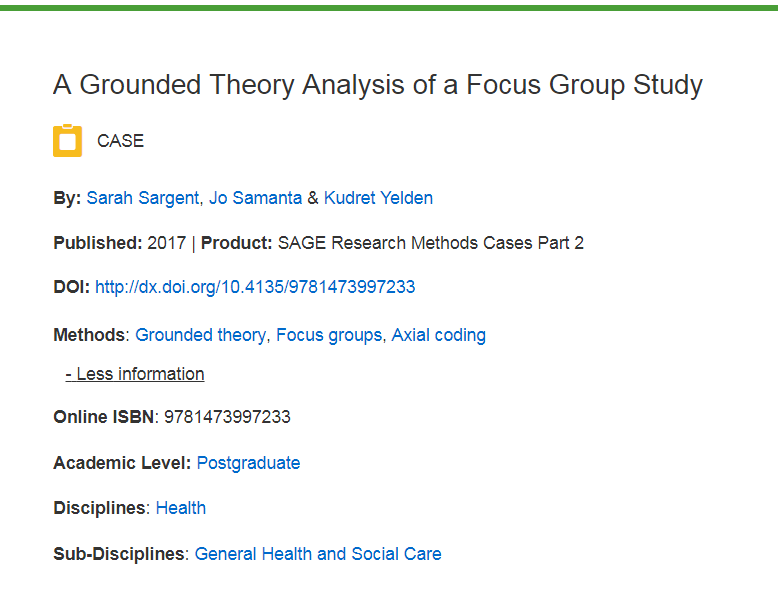
Task: Open author Jo Samanta's link
Action: tap(255, 198)
